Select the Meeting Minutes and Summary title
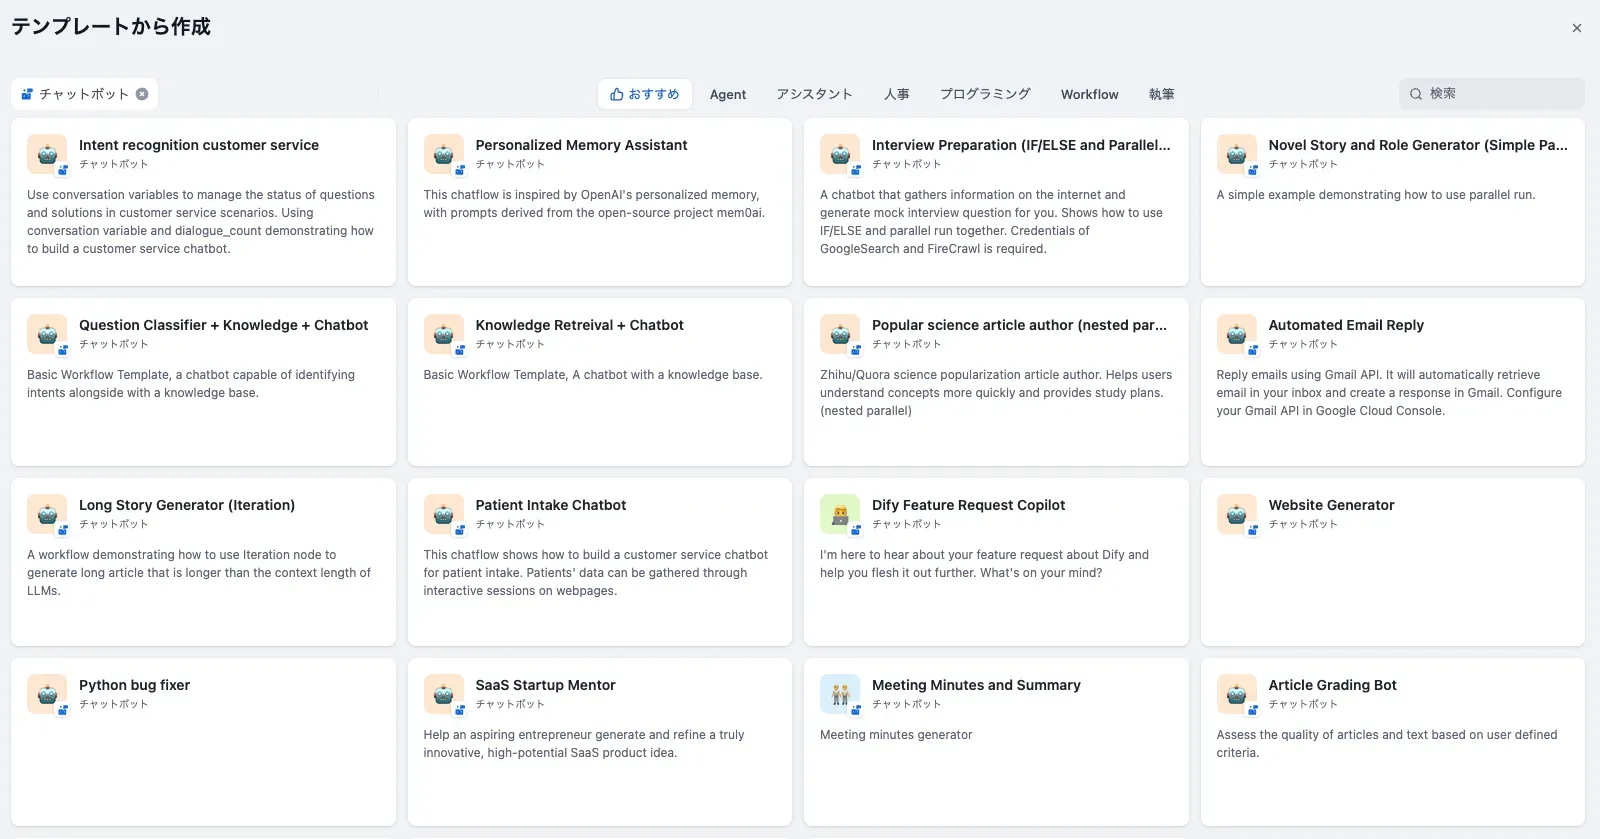 click(976, 685)
